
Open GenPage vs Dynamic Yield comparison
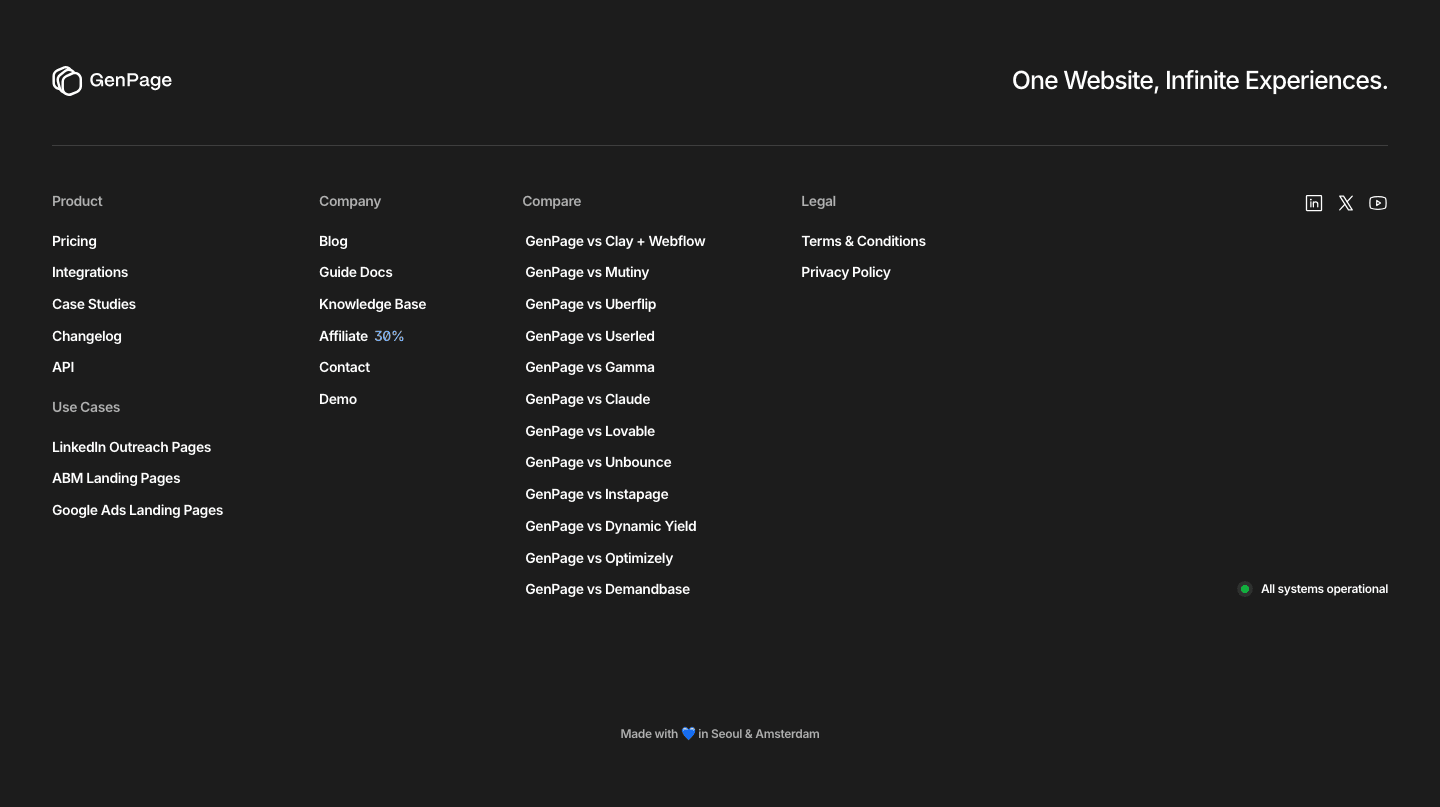click(611, 526)
